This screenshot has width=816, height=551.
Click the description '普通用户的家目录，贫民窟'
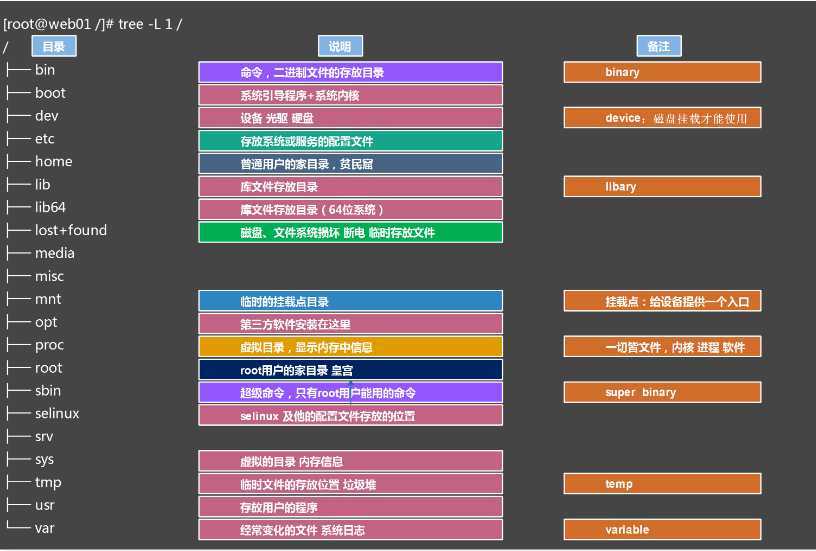tap(350, 164)
